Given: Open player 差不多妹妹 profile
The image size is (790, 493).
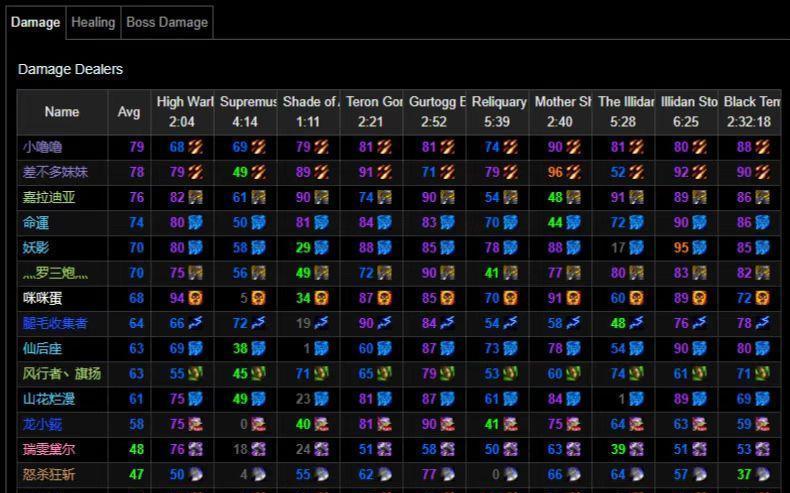Looking at the screenshot, I should (55, 172).
